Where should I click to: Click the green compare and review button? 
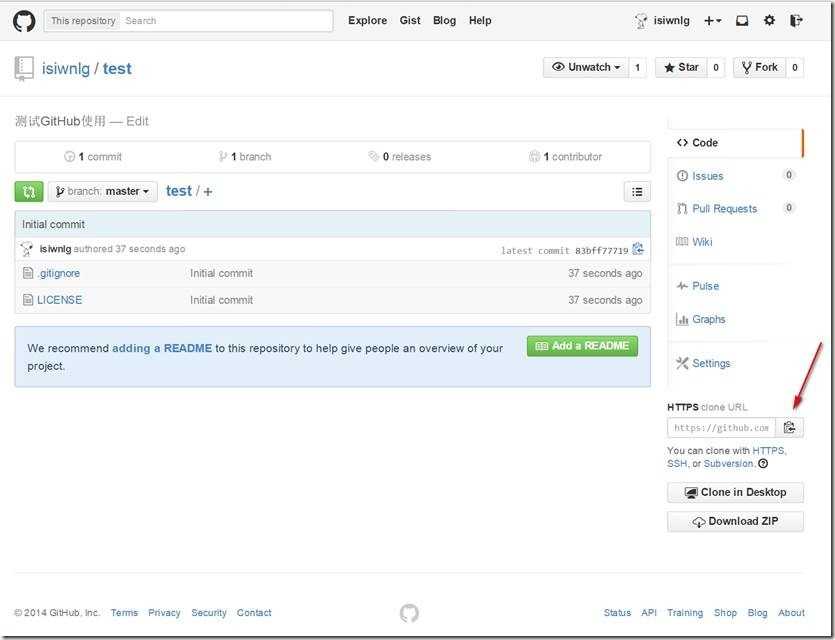coord(29,192)
